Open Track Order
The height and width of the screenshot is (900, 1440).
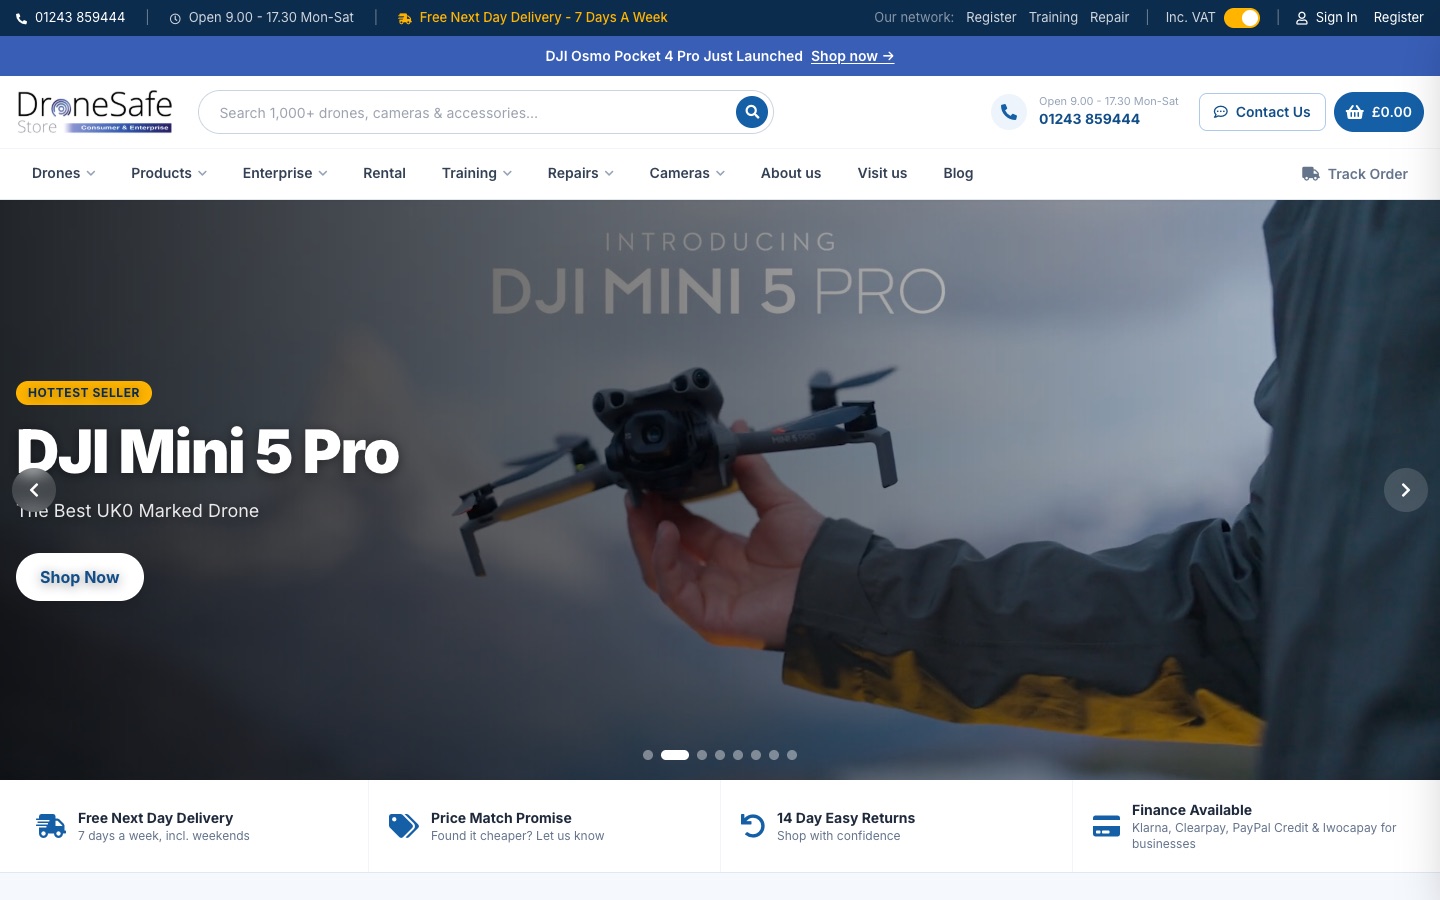1355,174
